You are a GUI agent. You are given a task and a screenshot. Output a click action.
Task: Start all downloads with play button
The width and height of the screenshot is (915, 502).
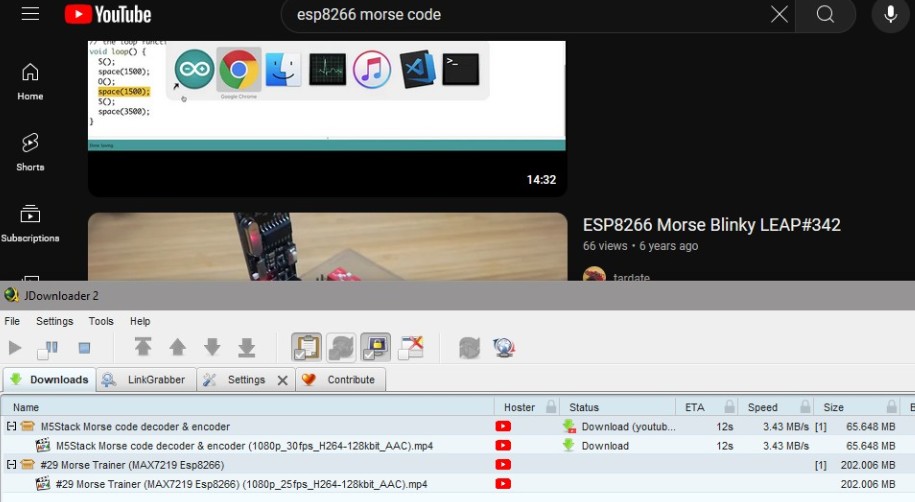click(x=15, y=348)
